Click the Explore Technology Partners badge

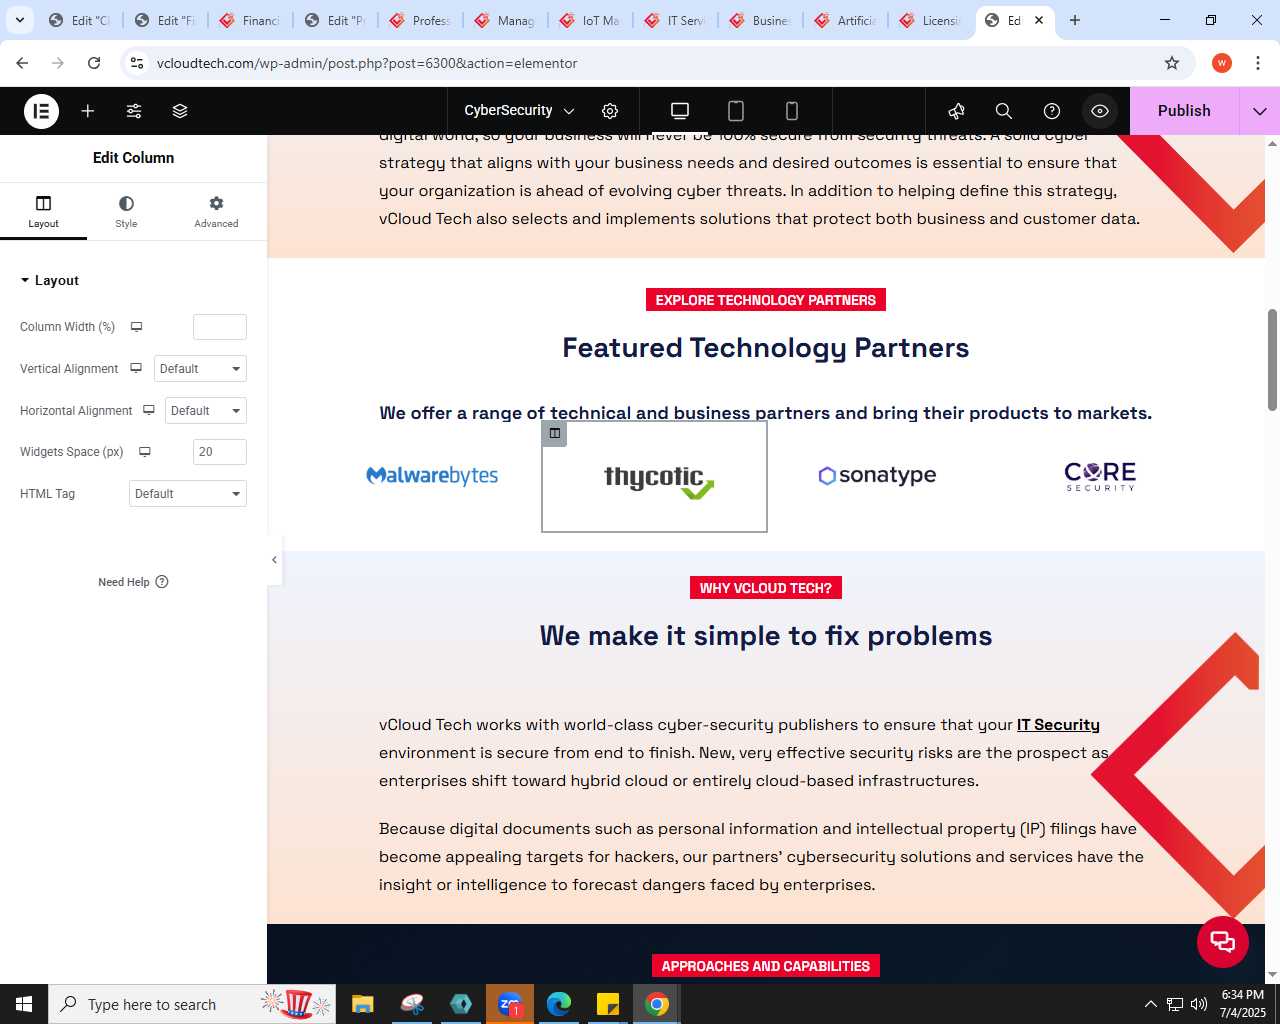pos(766,300)
